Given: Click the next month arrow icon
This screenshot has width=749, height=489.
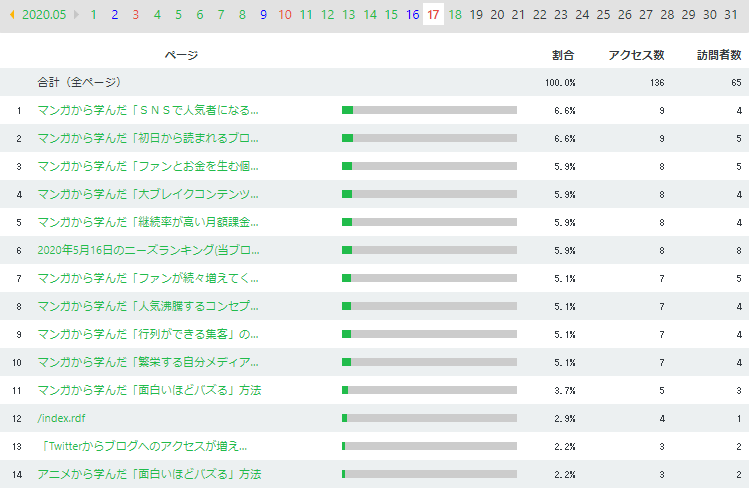Looking at the screenshot, I should click(x=77, y=15).
